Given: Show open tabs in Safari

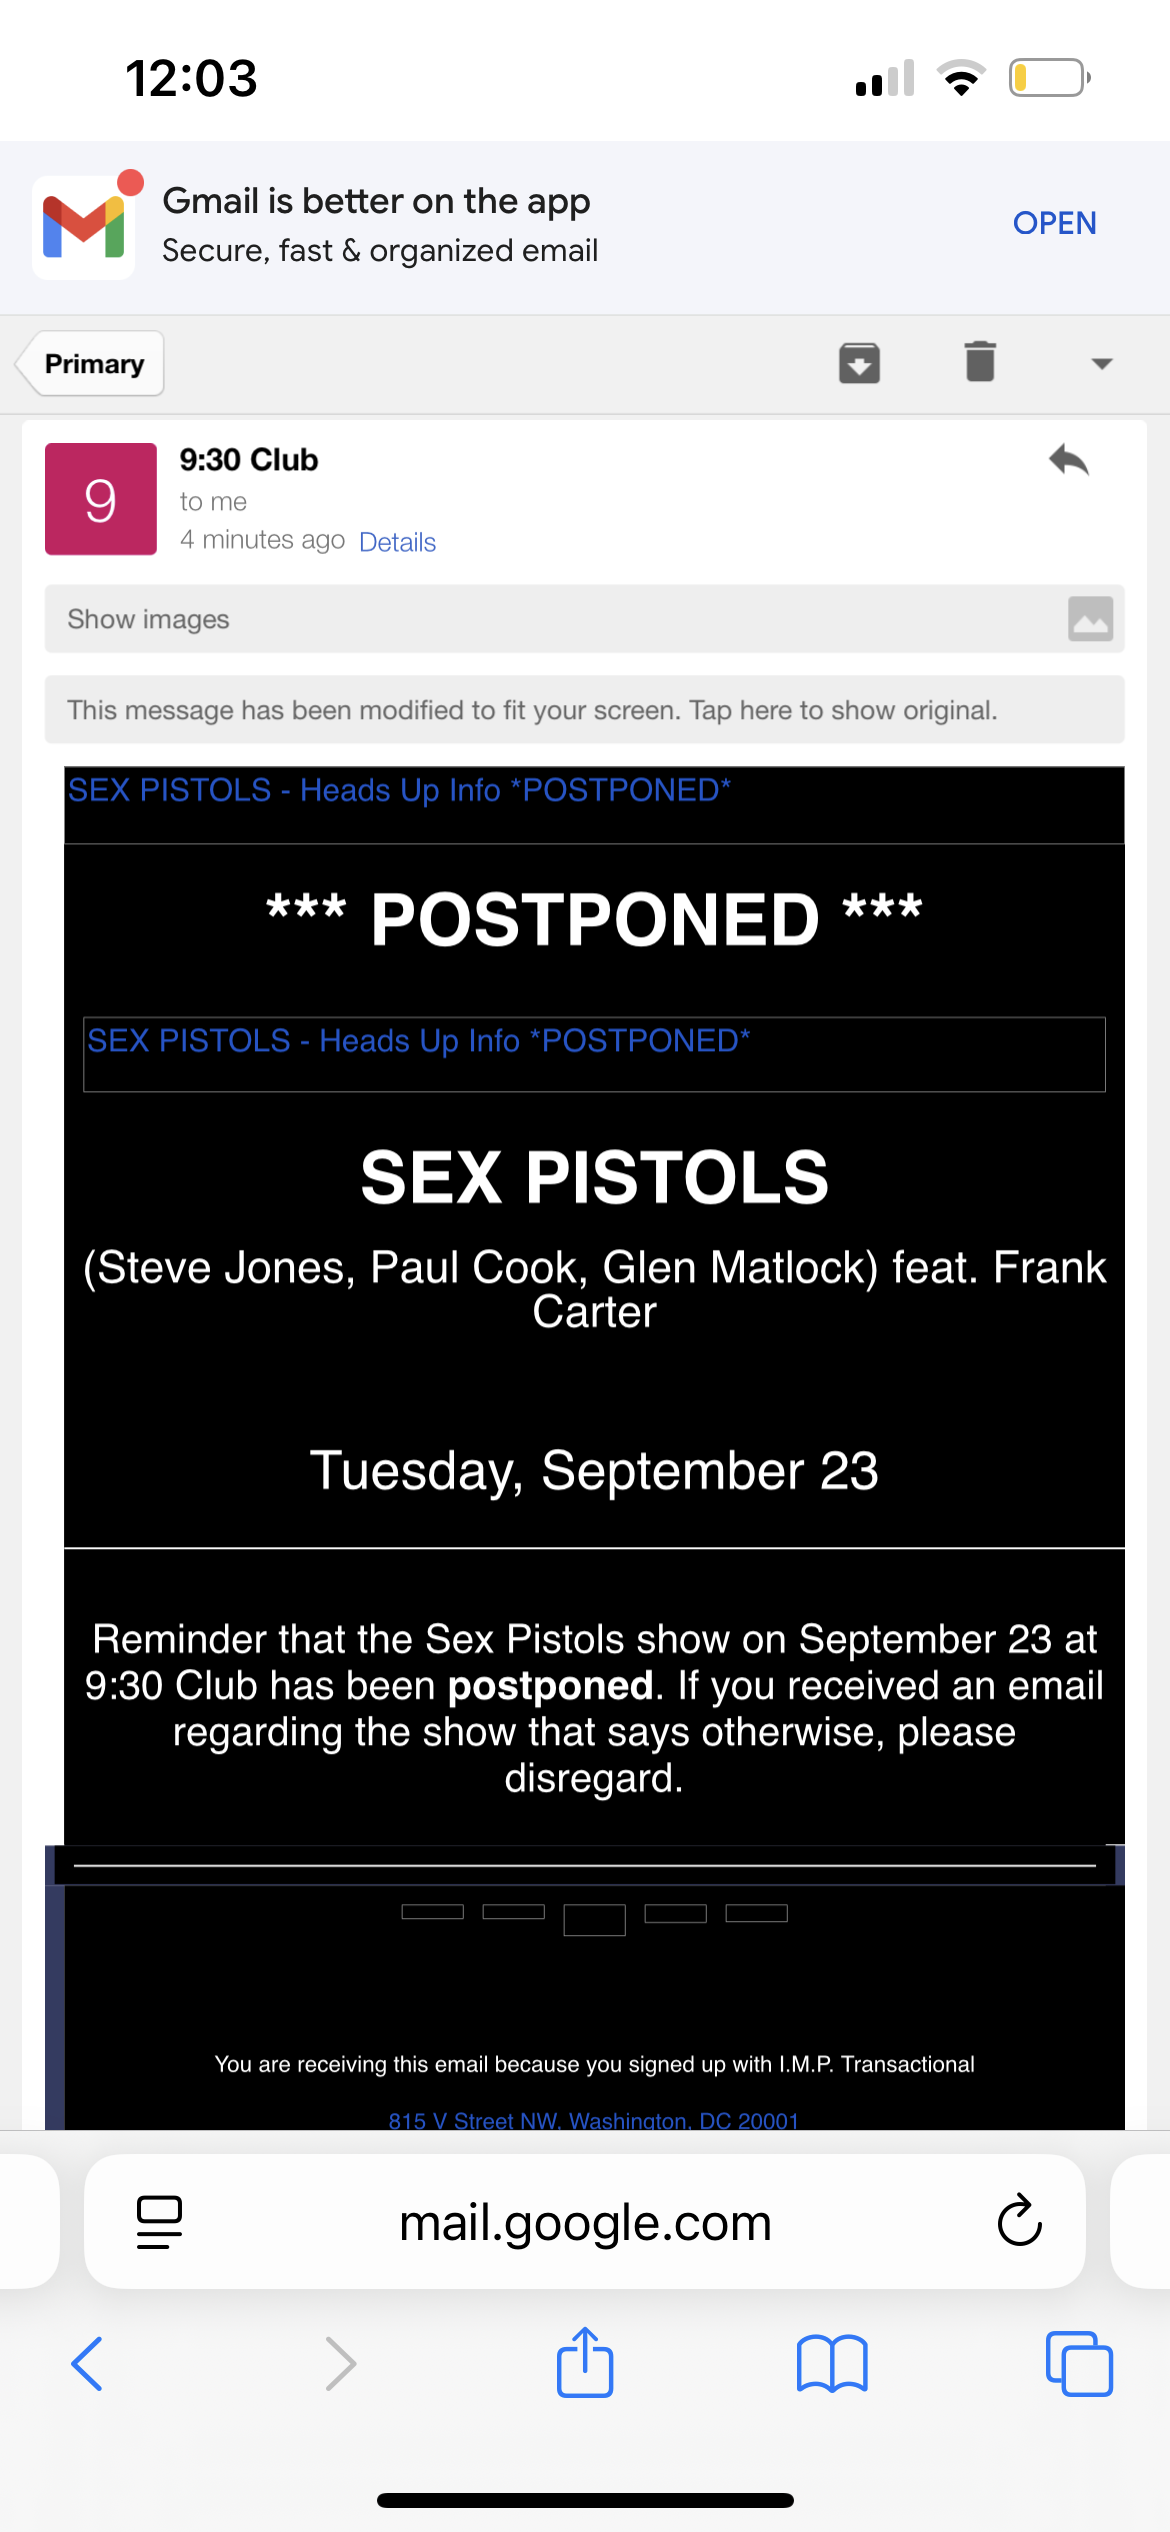Looking at the screenshot, I should tap(1079, 2364).
